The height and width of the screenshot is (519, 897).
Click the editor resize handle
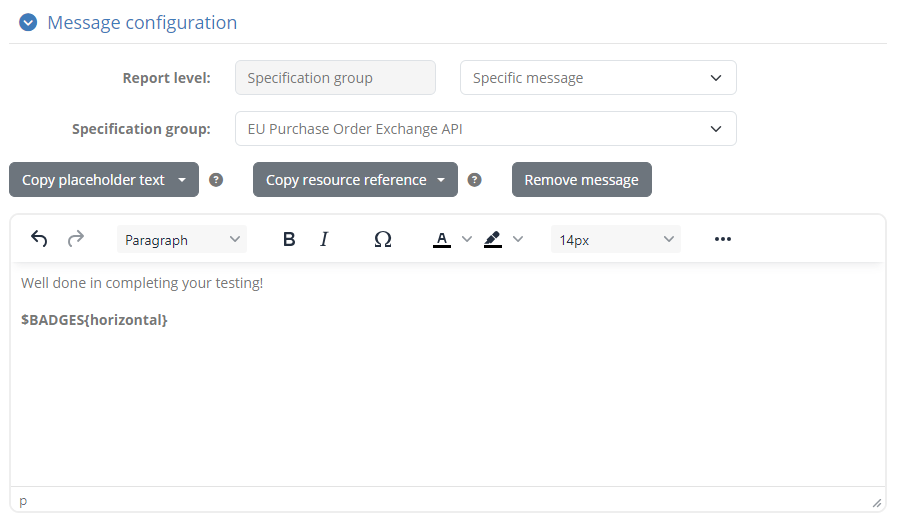tap(876, 503)
